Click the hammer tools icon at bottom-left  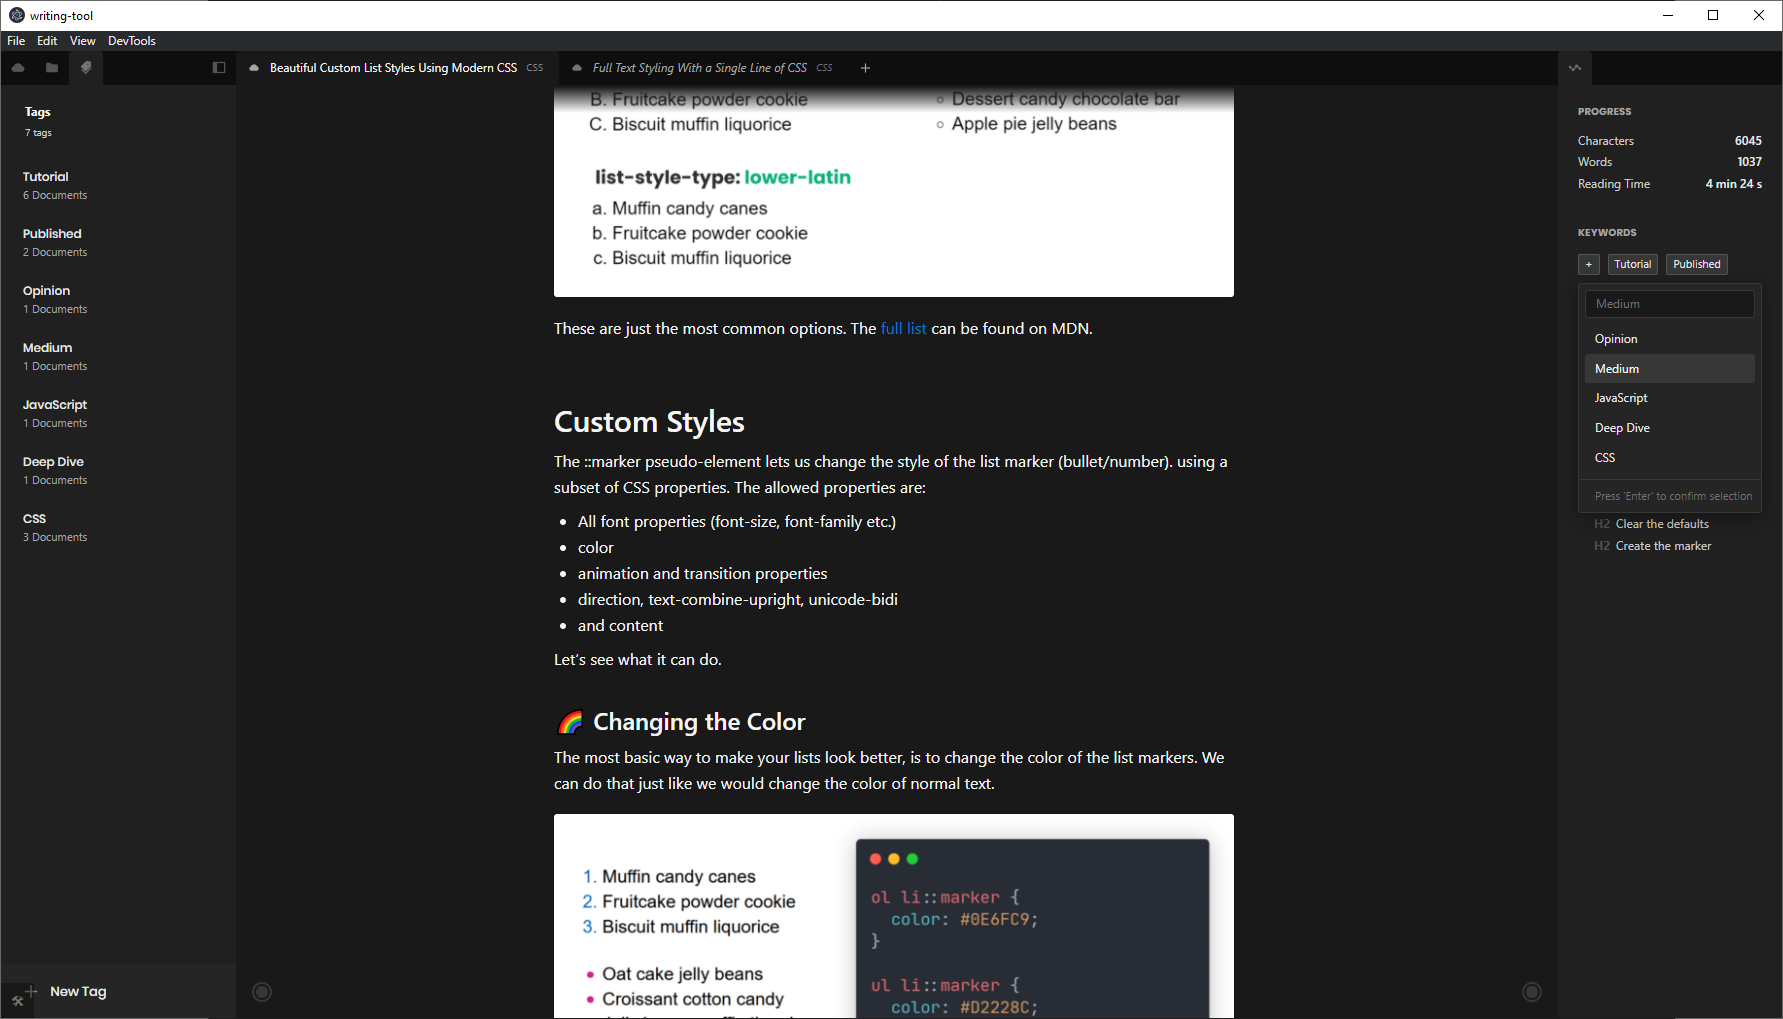pos(17,1000)
